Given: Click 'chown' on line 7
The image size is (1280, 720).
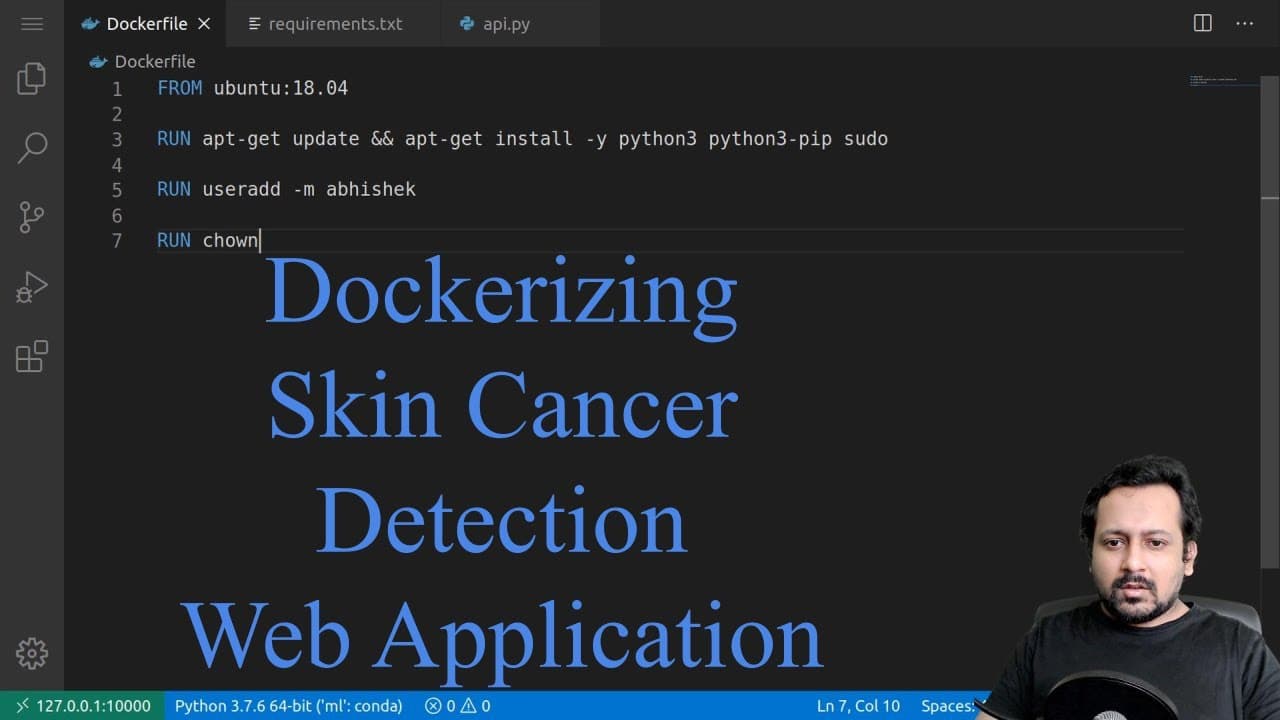Looking at the screenshot, I should pos(231,240).
